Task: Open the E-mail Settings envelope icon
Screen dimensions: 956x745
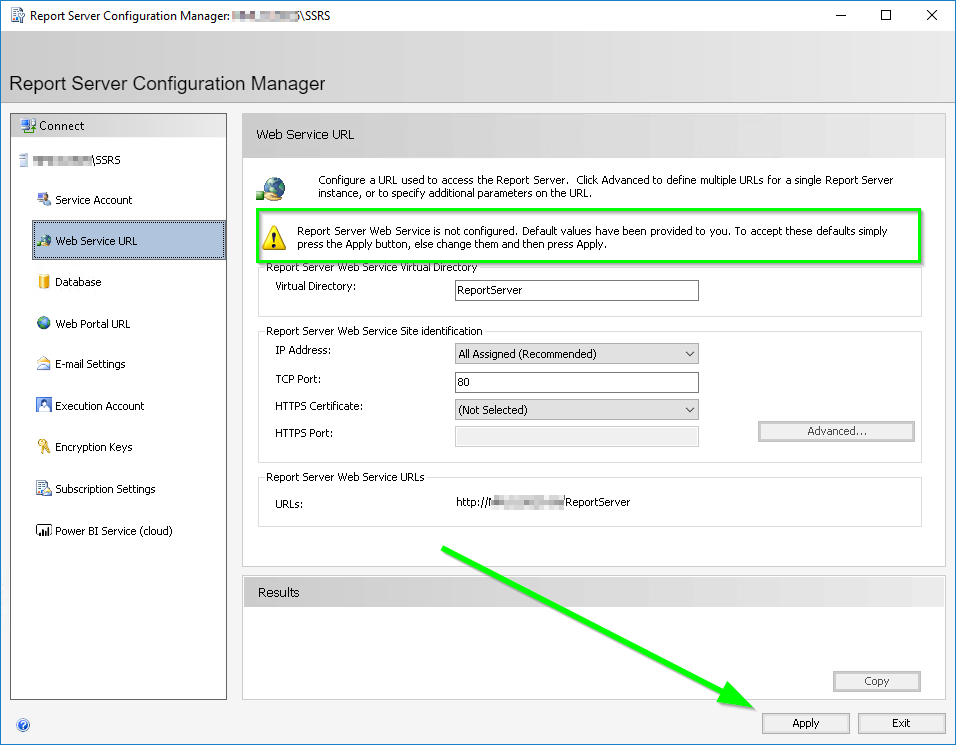Action: 44,364
